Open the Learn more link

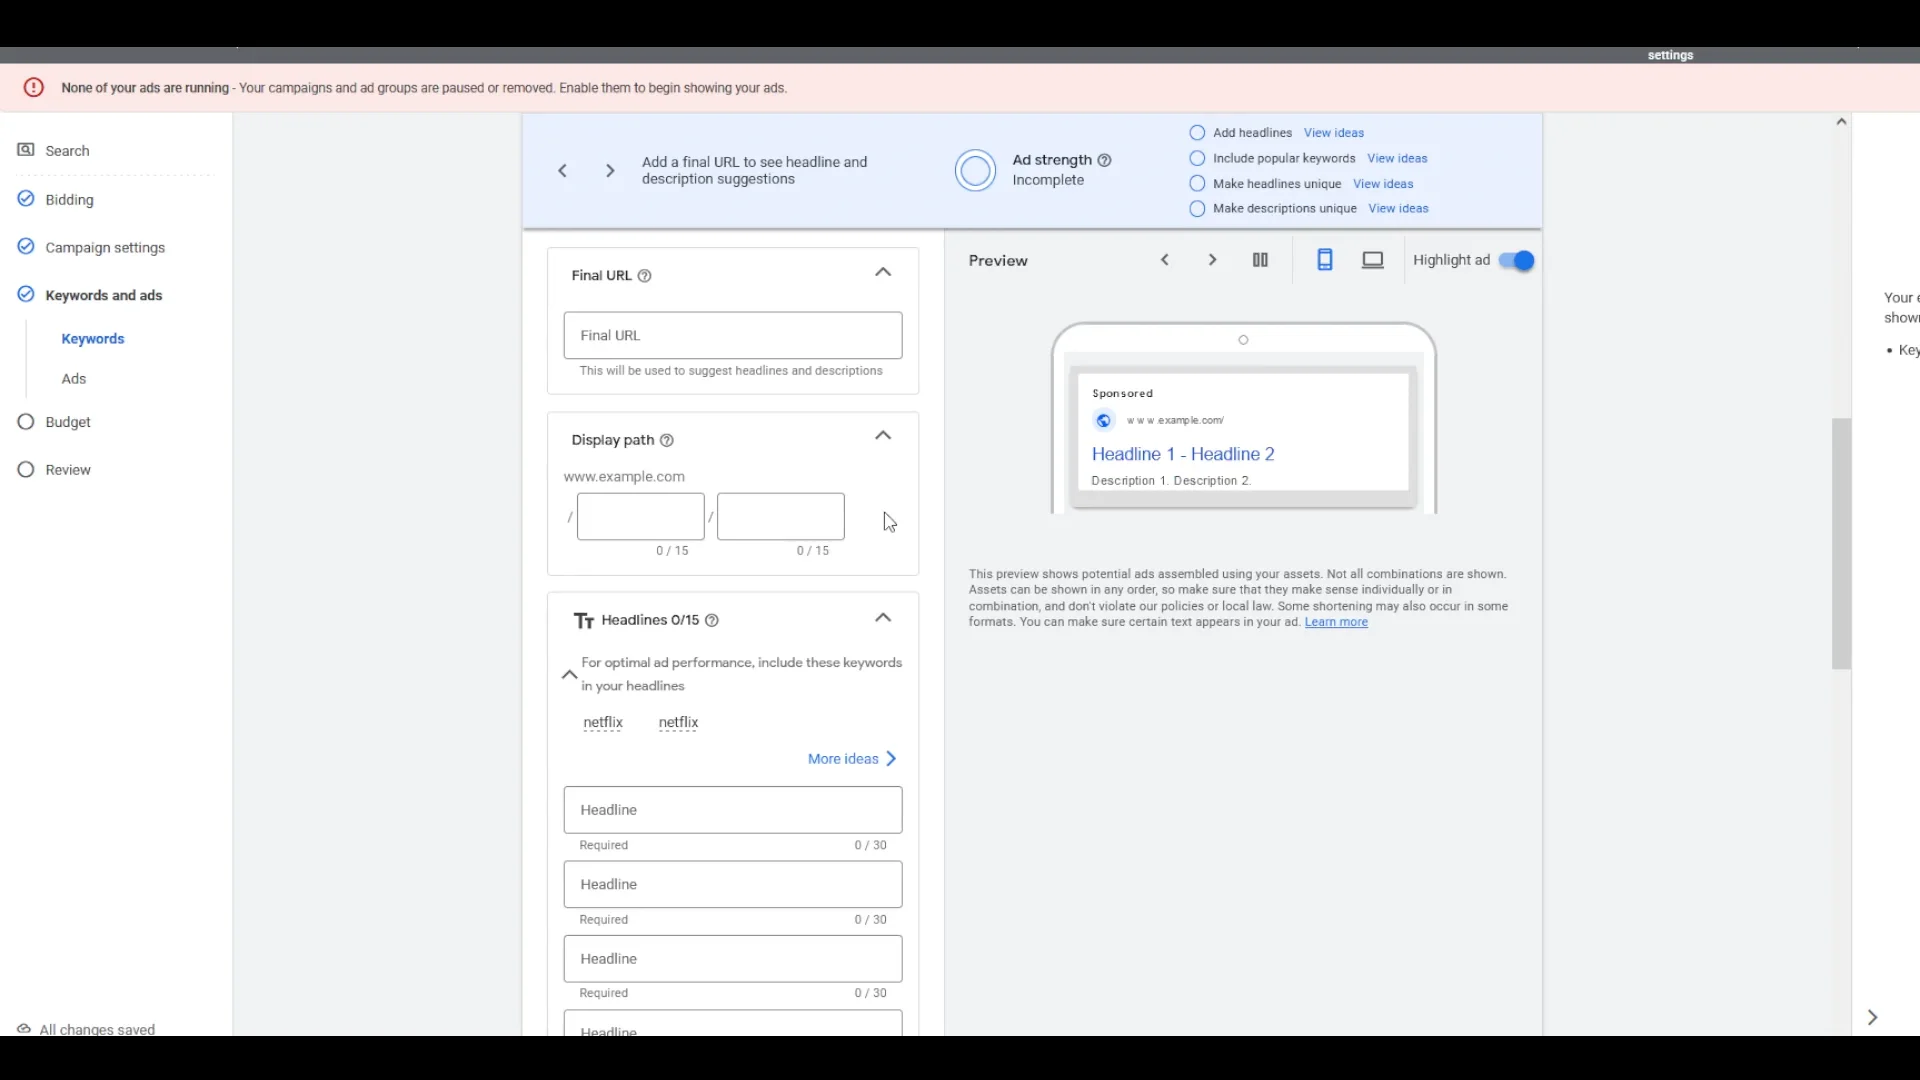click(1336, 622)
